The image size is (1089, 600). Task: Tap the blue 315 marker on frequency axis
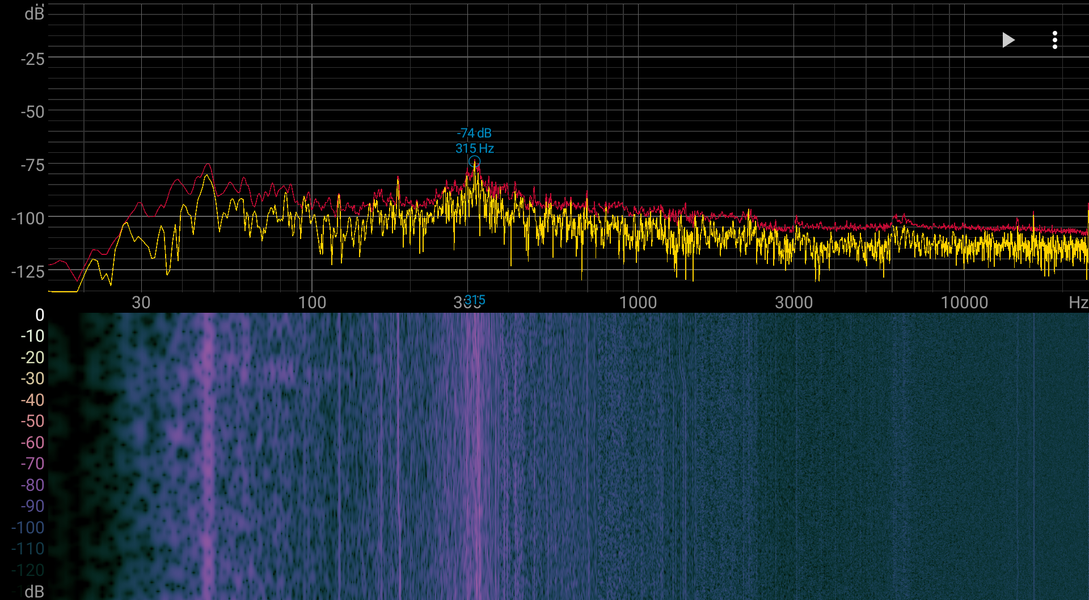475,300
